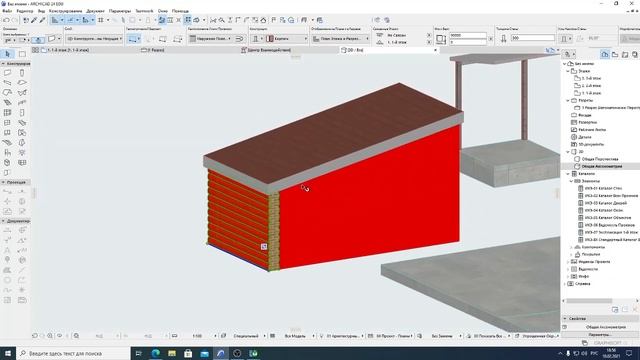
Task: Click the wall height input field
Action: pos(468,35)
